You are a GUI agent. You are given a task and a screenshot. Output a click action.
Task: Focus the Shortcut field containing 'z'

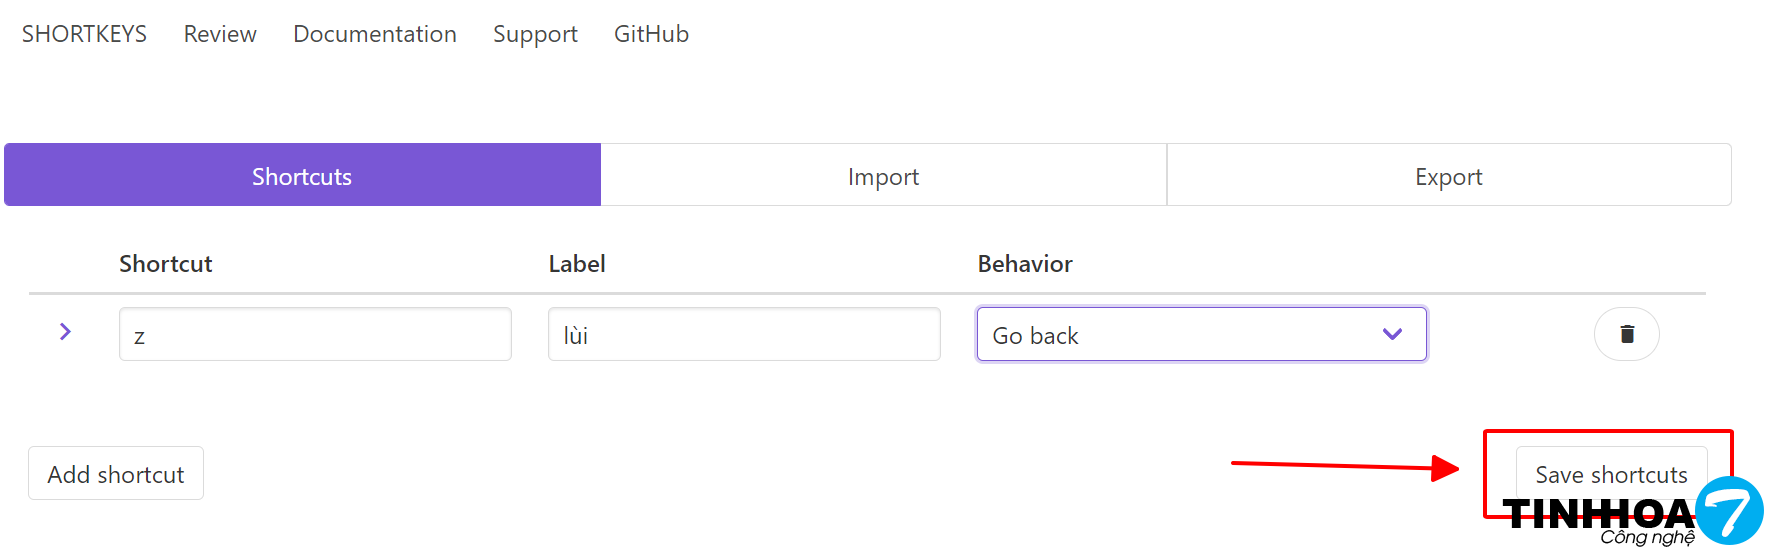pyautogui.click(x=315, y=335)
